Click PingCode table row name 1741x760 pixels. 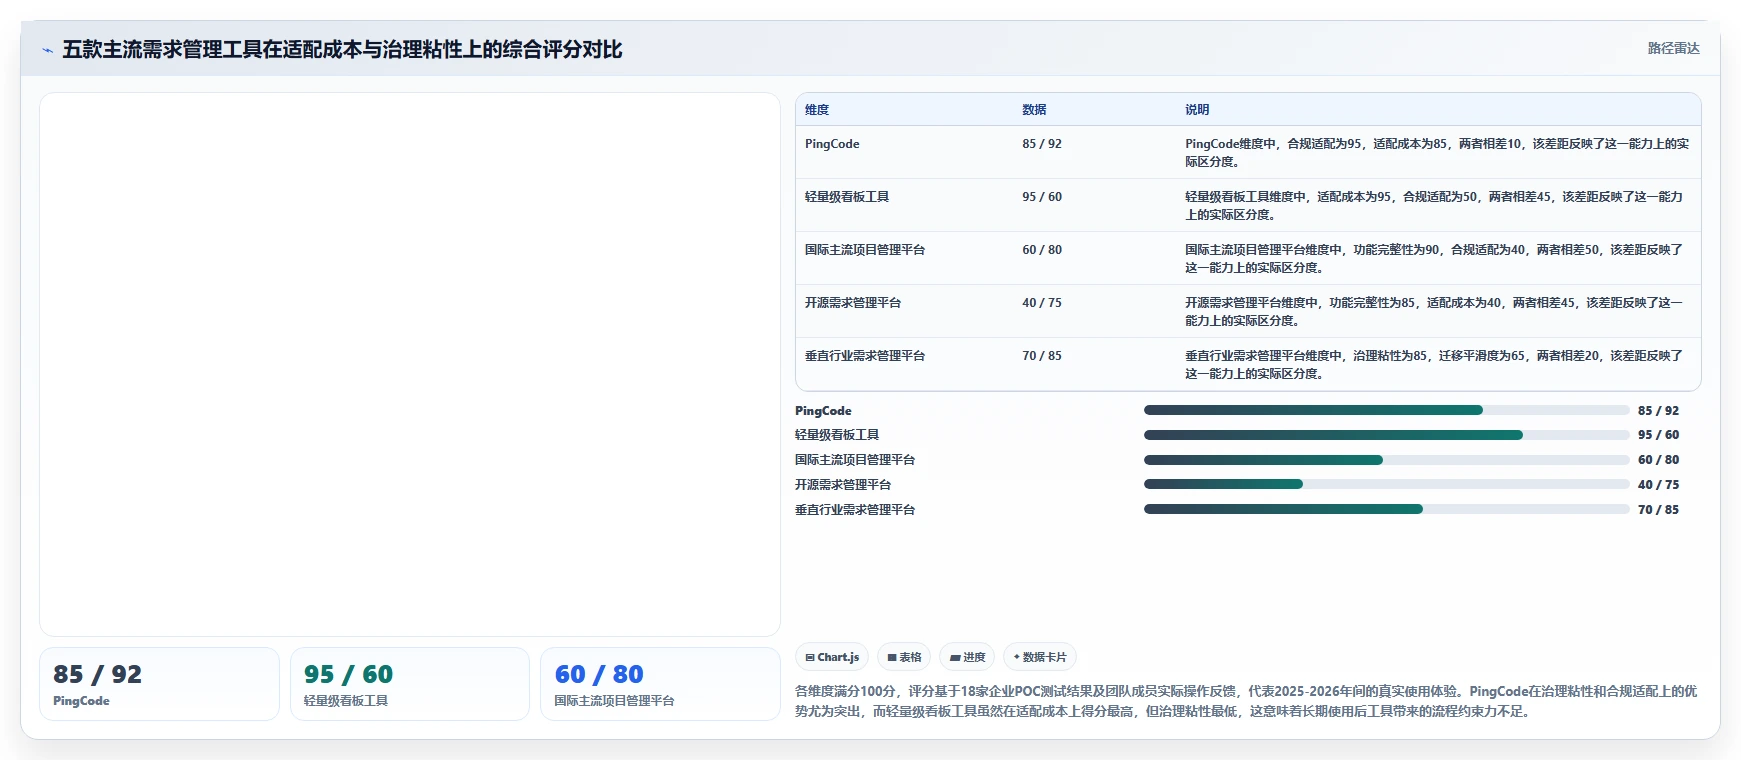tap(832, 144)
